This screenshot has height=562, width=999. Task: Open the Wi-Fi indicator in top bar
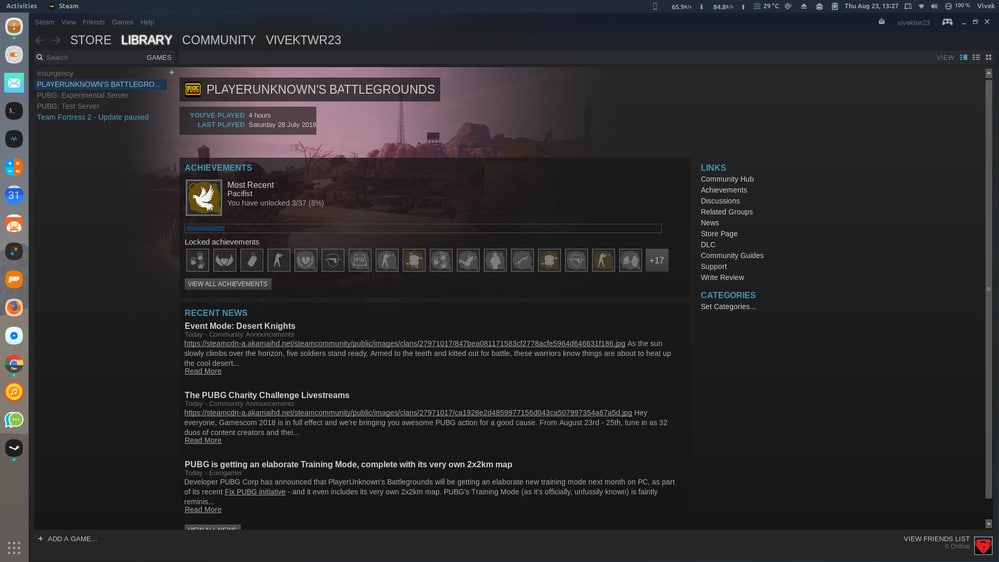(x=921, y=6)
